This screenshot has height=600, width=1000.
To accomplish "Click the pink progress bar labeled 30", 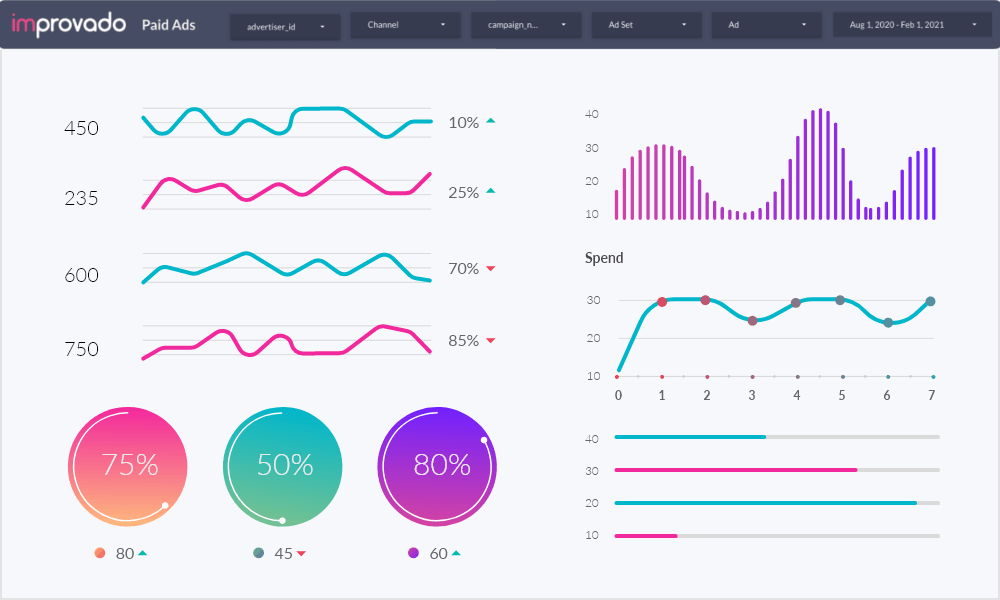I will tap(777, 470).
